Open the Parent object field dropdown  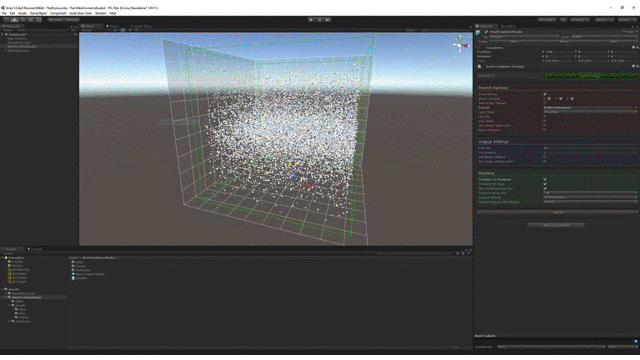(589, 108)
